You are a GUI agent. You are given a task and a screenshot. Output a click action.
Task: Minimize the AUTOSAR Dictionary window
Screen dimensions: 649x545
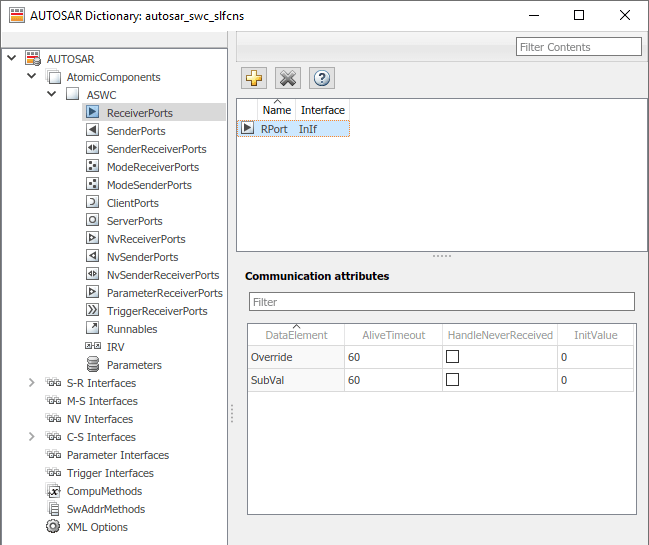coord(534,15)
